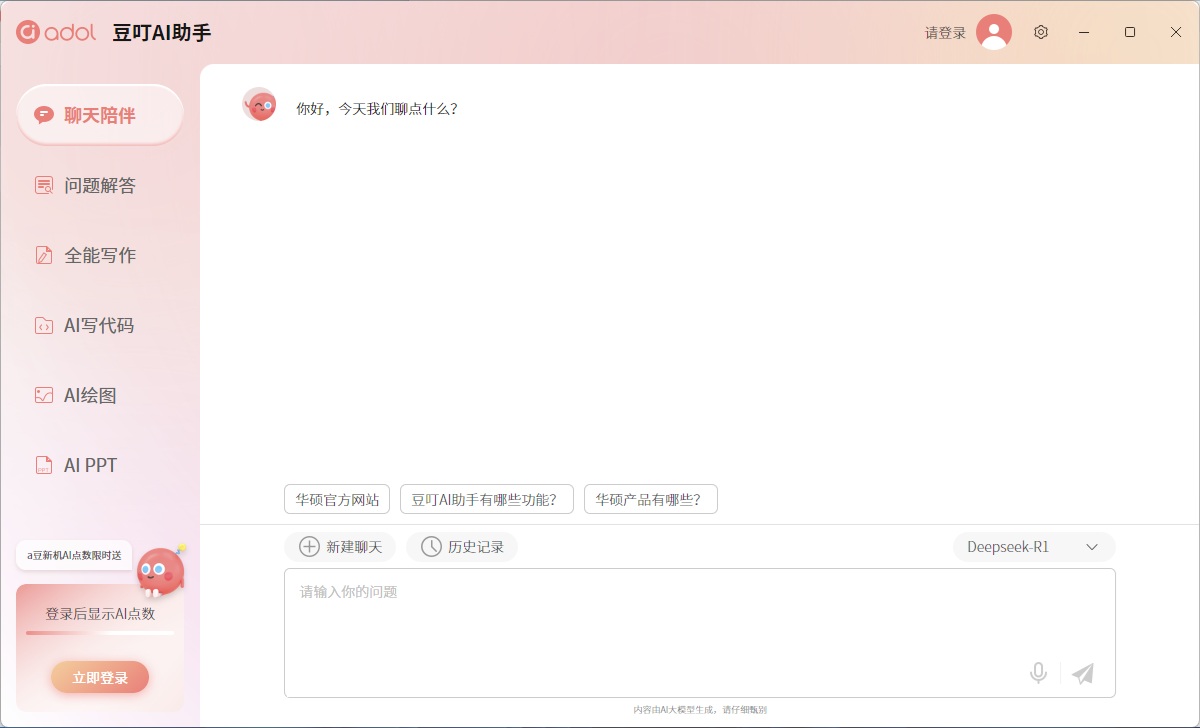Open settings via the gear icon

(x=1041, y=32)
